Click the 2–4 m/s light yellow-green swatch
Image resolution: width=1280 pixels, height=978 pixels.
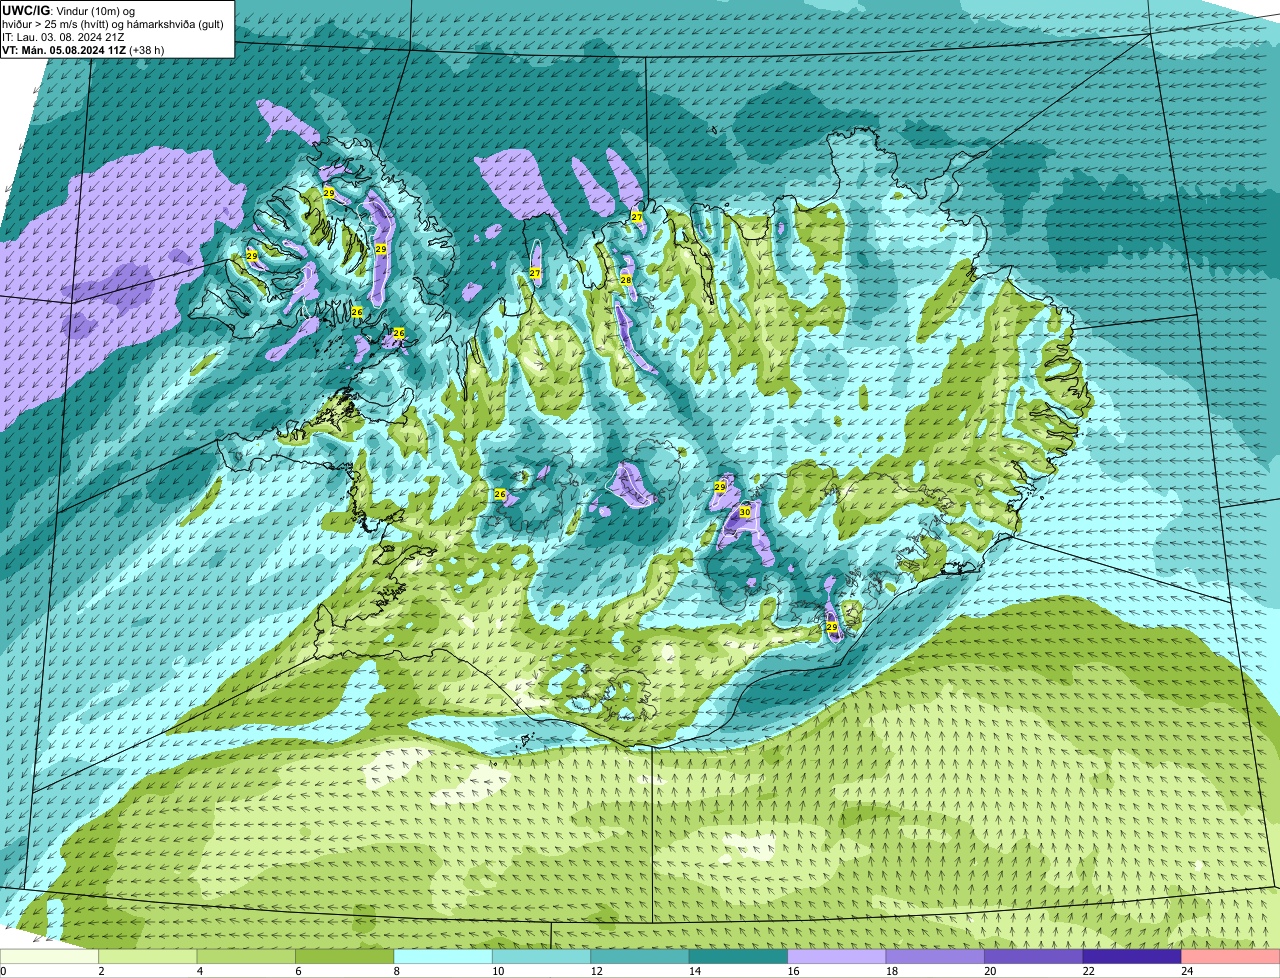pyautogui.click(x=149, y=957)
